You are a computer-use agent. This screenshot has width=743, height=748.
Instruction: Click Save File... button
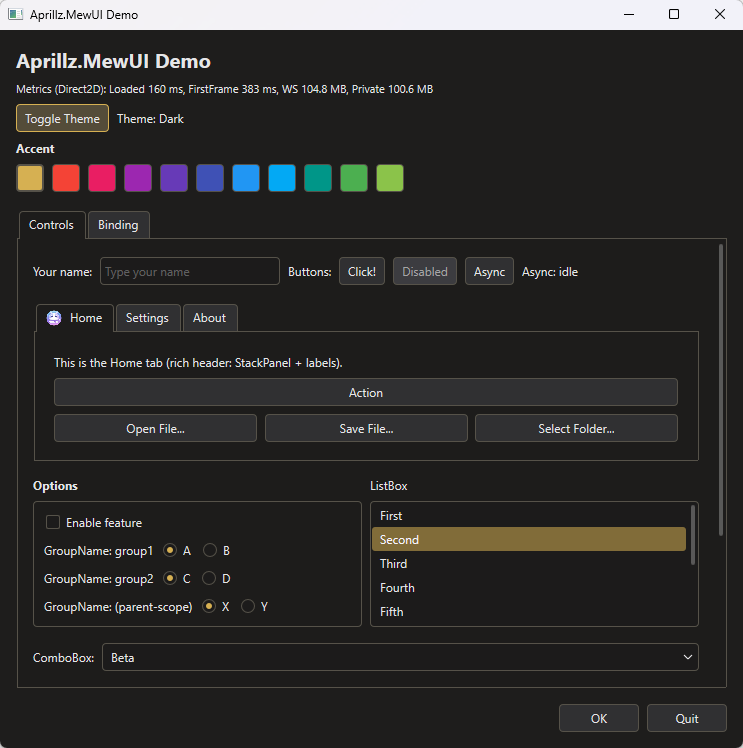click(366, 428)
